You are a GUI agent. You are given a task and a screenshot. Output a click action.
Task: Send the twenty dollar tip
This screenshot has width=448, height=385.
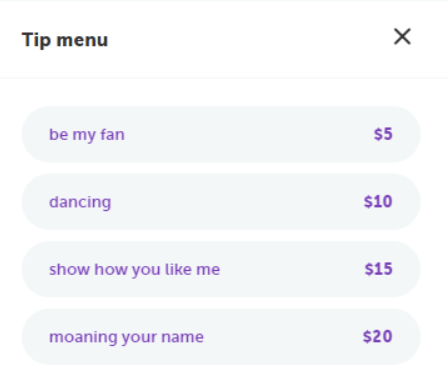[221, 336]
